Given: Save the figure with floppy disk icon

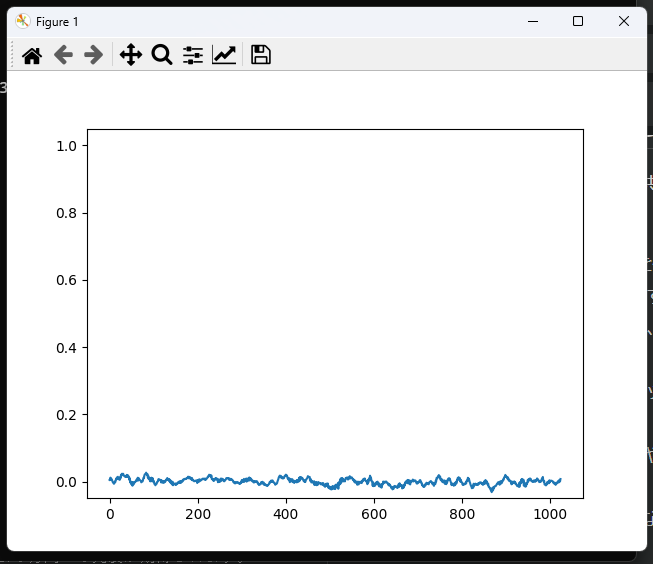Looking at the screenshot, I should [261, 55].
